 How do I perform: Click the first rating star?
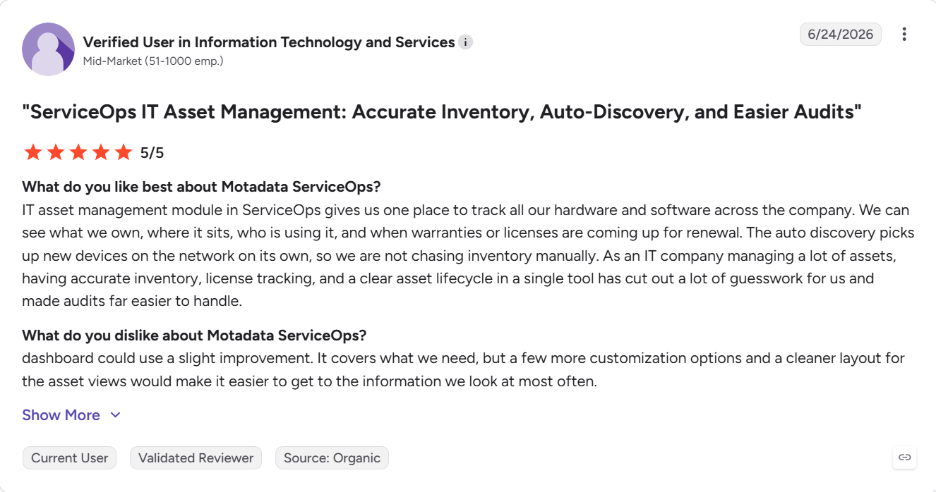33,152
